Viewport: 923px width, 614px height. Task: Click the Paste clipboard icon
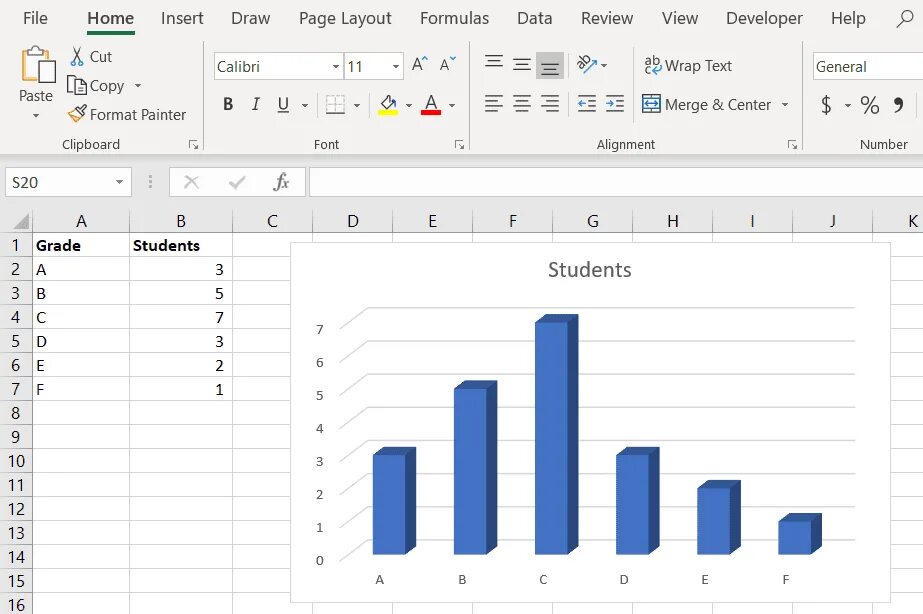[x=38, y=65]
